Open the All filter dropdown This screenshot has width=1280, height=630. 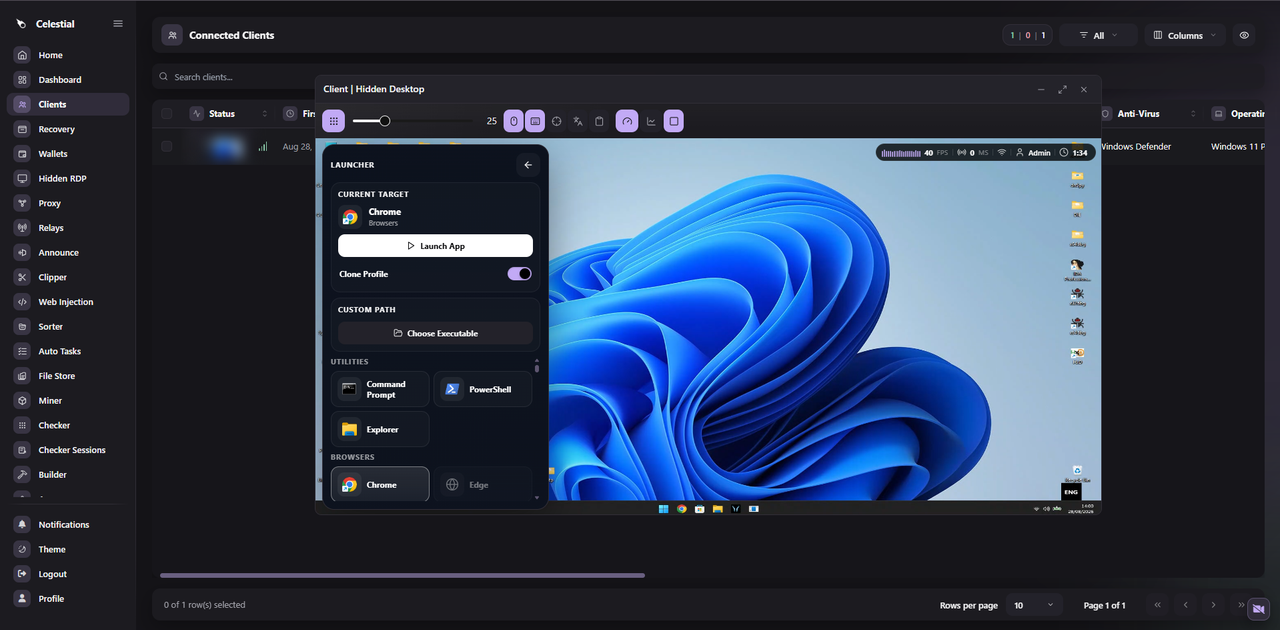pos(1098,35)
